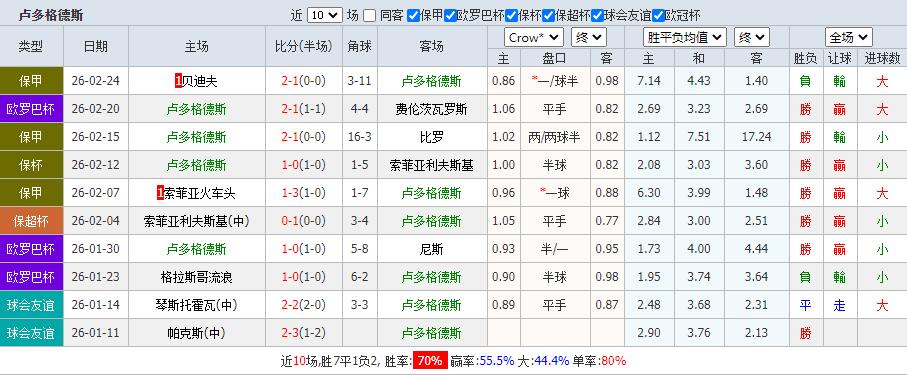The width and height of the screenshot is (907, 375).
Task: Open the 费伦茨瓦罗斯 team link
Action: [432, 109]
